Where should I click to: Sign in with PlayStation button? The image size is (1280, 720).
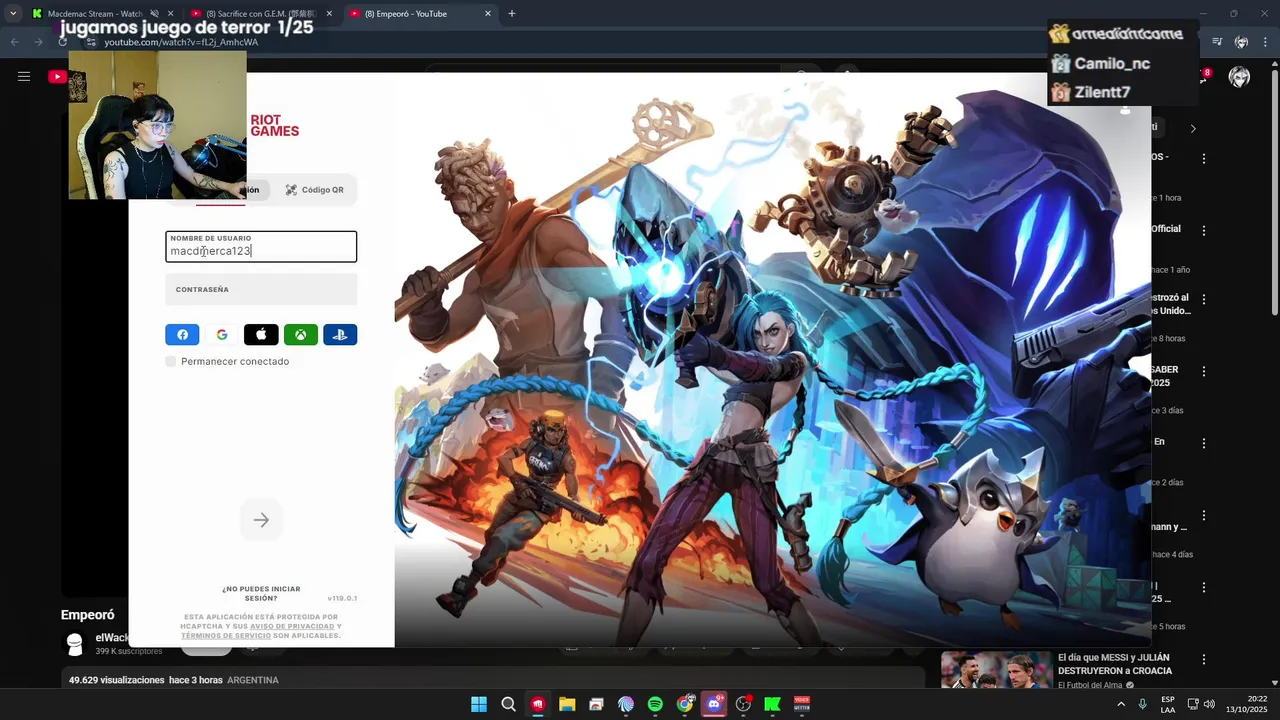pos(340,335)
